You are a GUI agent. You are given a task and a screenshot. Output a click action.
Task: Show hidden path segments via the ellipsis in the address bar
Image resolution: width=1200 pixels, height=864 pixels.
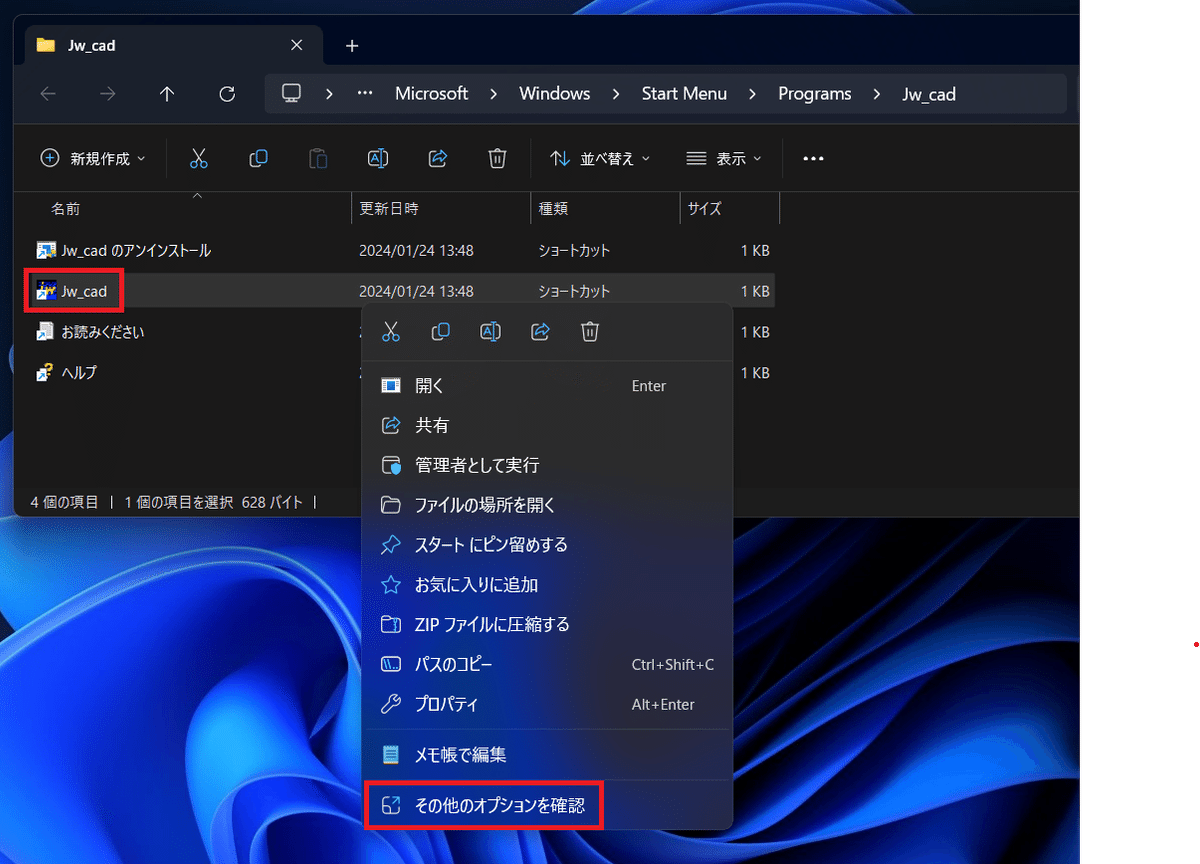click(365, 94)
